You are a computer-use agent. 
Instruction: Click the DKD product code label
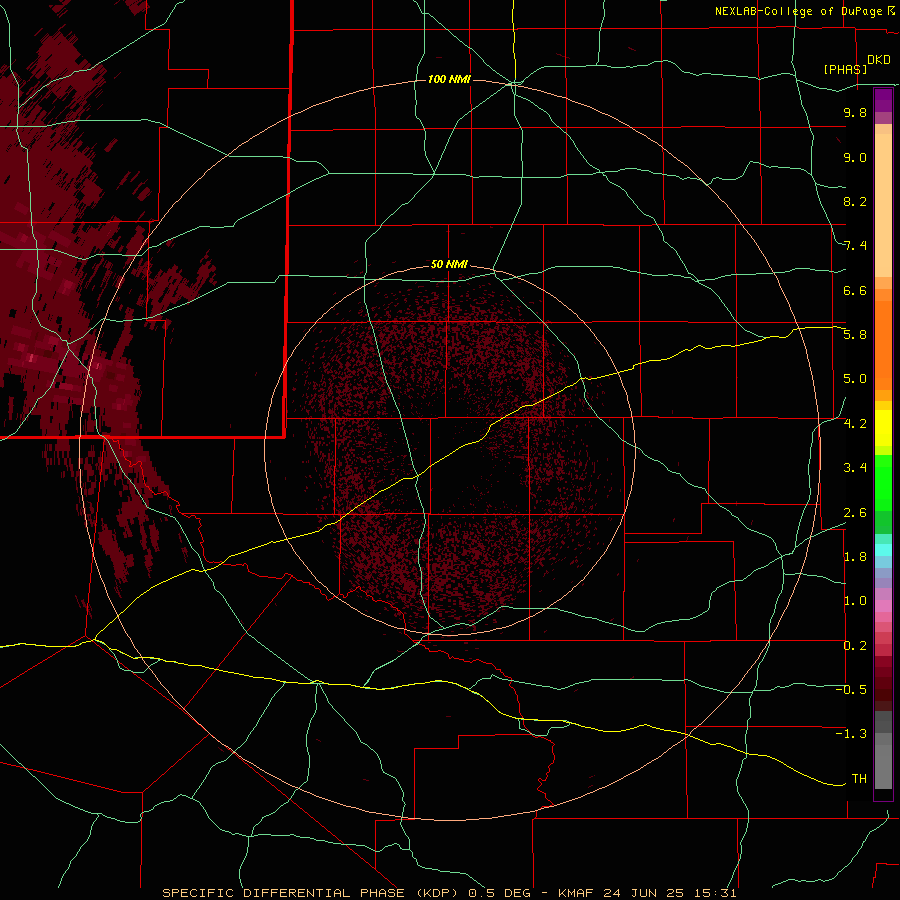coord(879,60)
